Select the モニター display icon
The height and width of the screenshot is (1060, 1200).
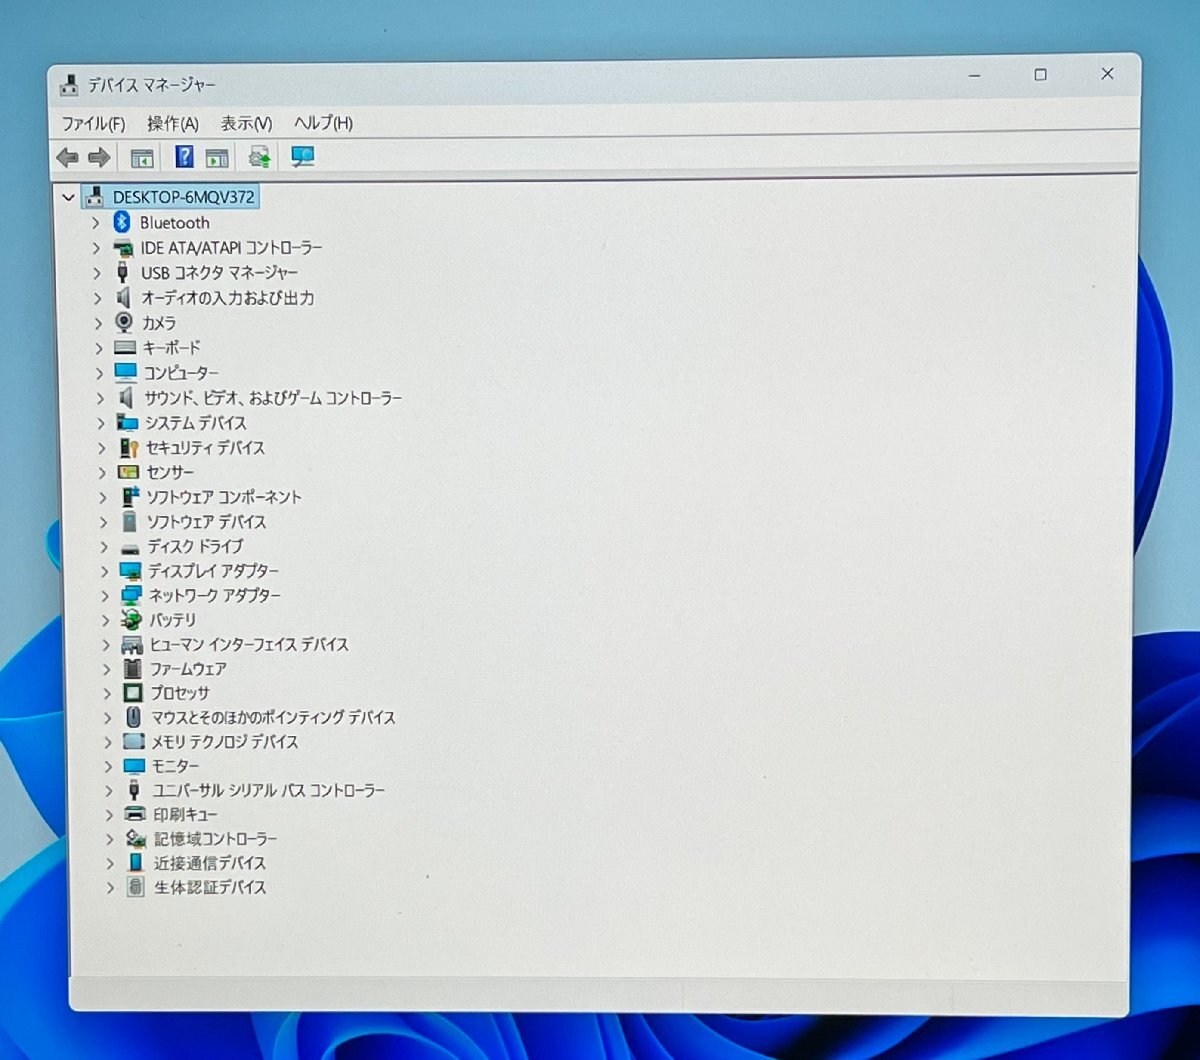click(x=134, y=766)
